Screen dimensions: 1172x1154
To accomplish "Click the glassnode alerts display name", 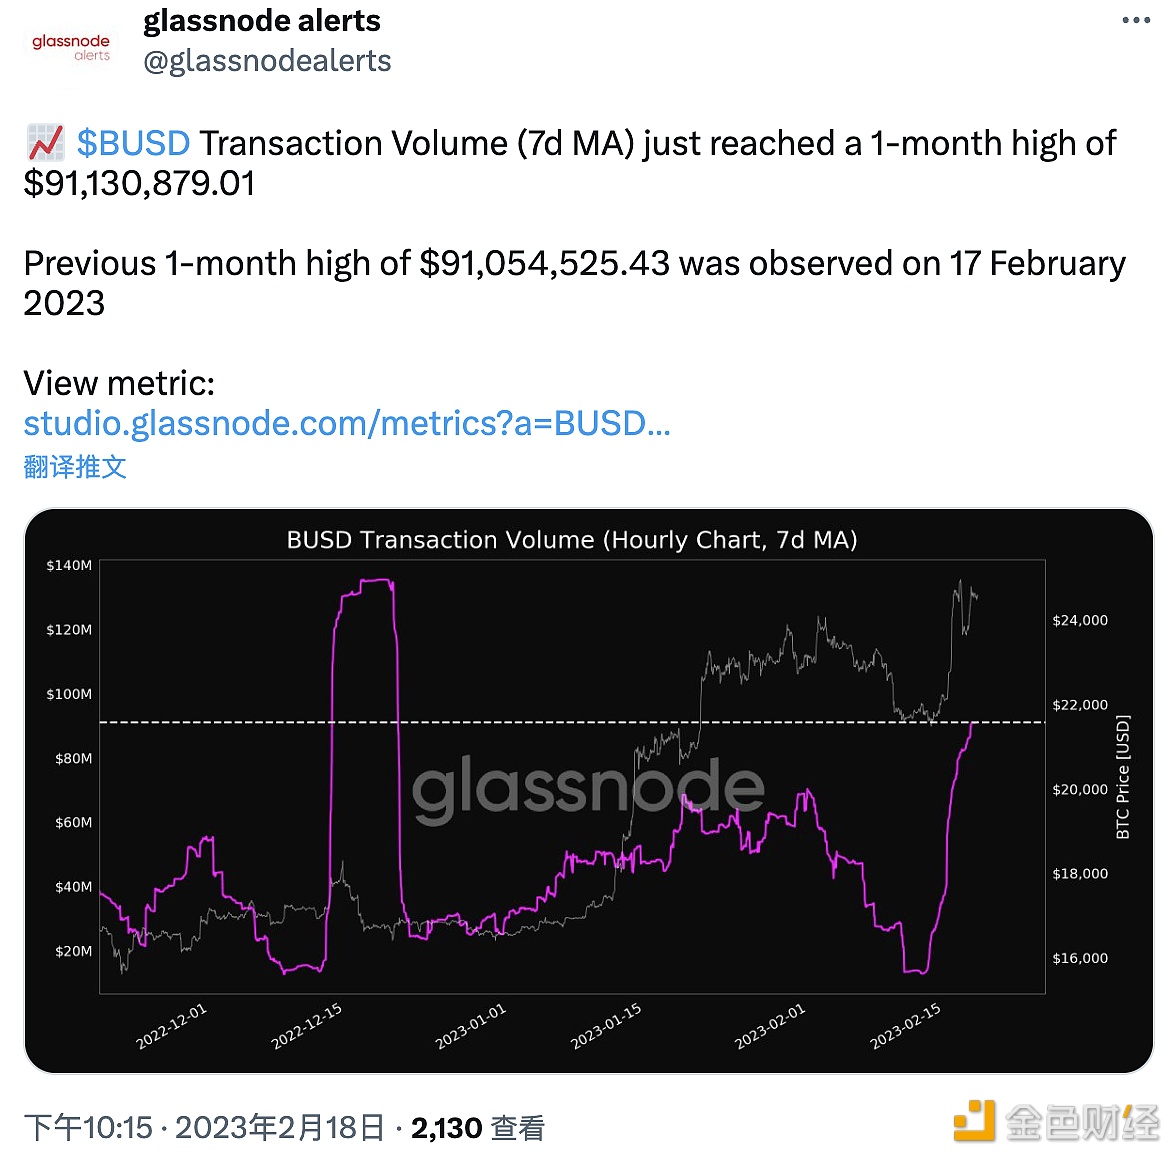I will 262,21.
